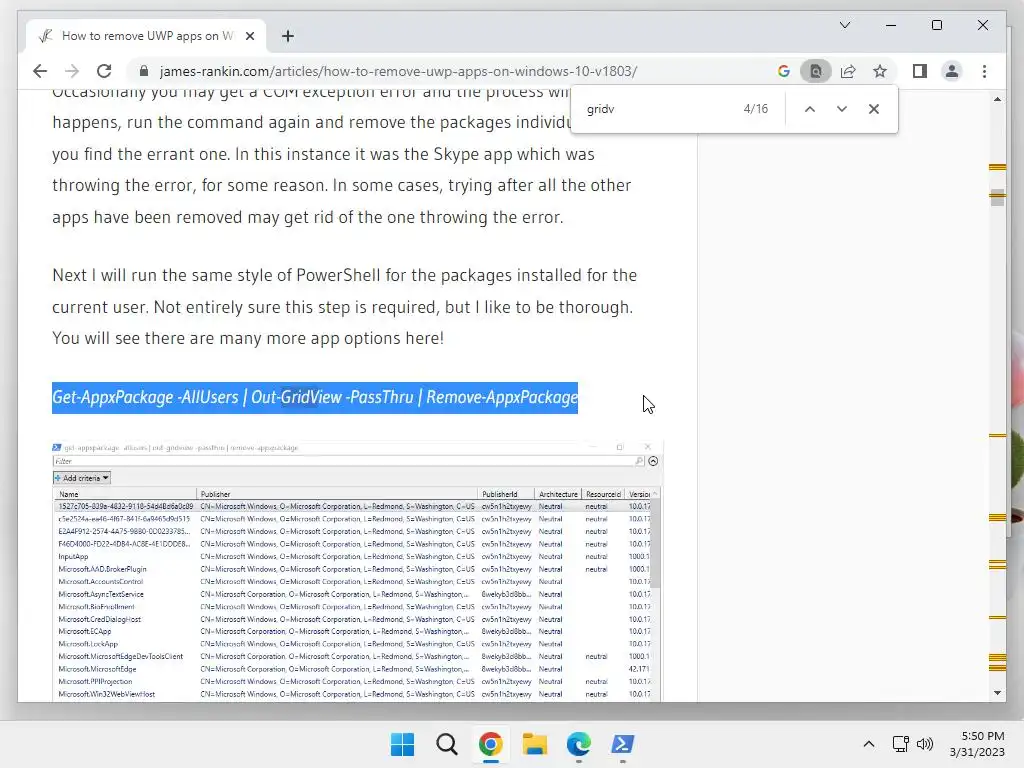Open the Chrome profile menu
Viewport: 1024px width, 768px height.
pyautogui.click(x=952, y=71)
